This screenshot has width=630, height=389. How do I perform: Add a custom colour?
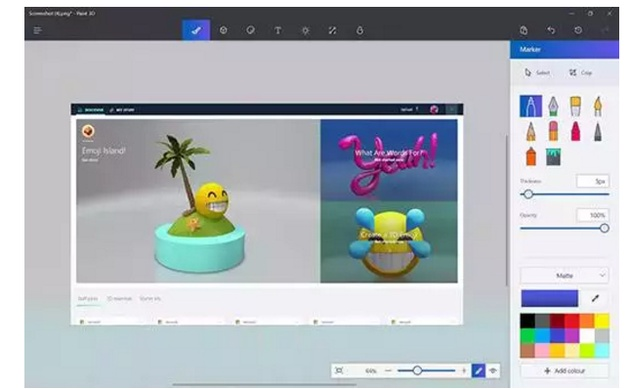(x=564, y=371)
